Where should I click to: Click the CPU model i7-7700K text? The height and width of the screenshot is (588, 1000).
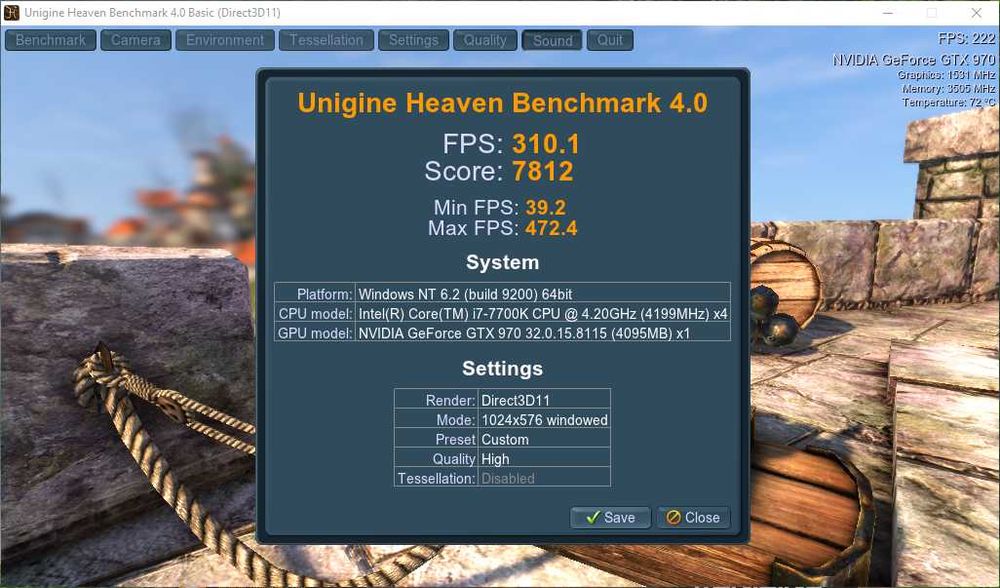(543, 313)
